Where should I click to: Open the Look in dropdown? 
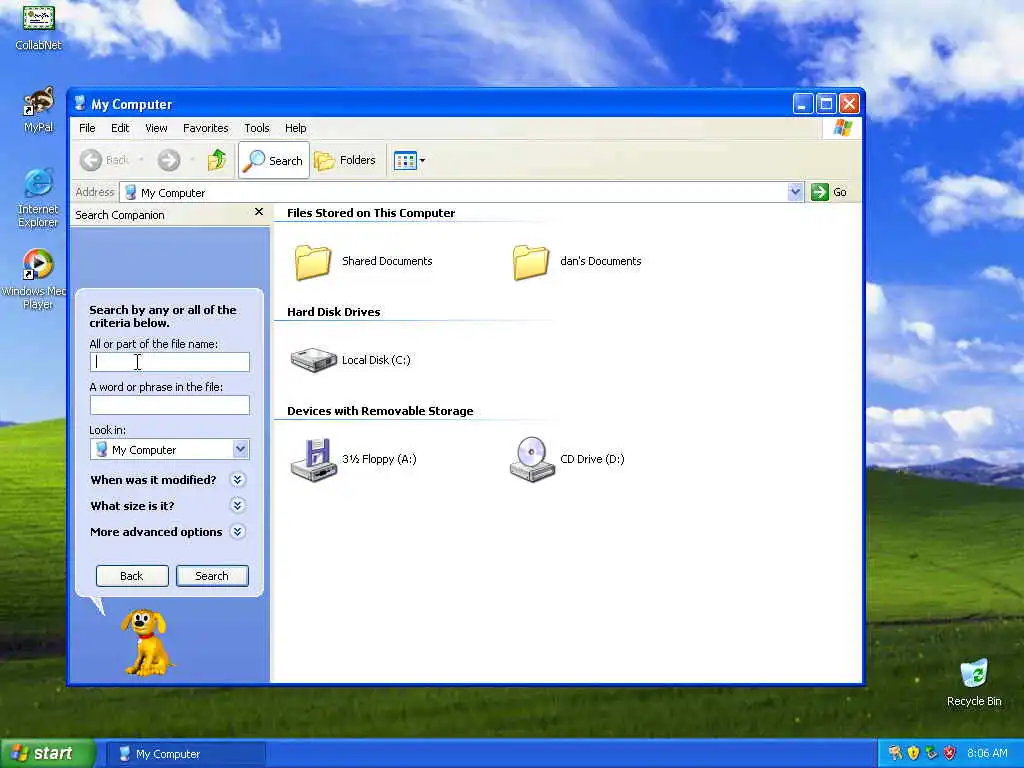coord(240,449)
